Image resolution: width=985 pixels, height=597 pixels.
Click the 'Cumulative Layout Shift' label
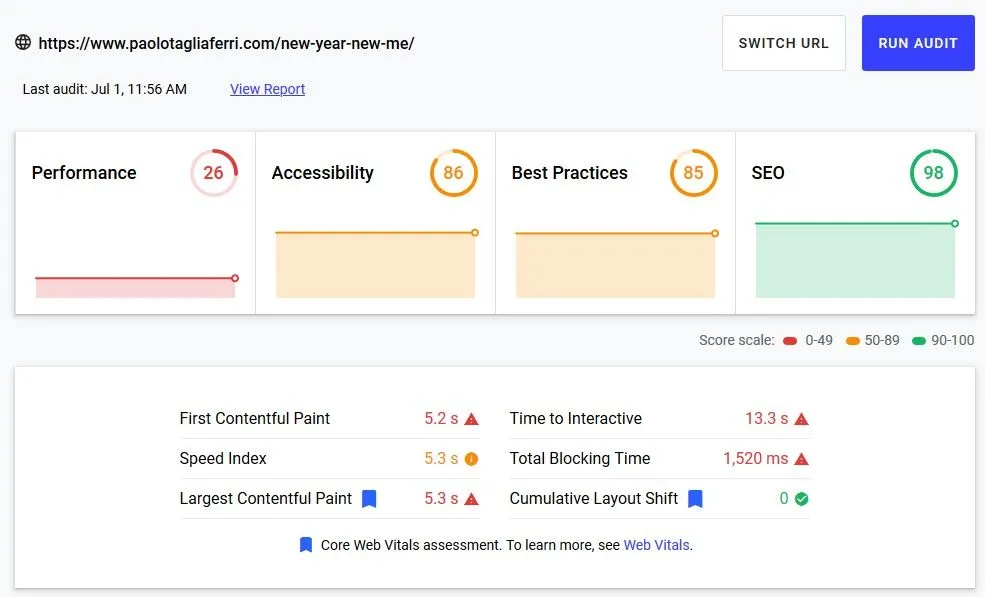click(x=594, y=498)
